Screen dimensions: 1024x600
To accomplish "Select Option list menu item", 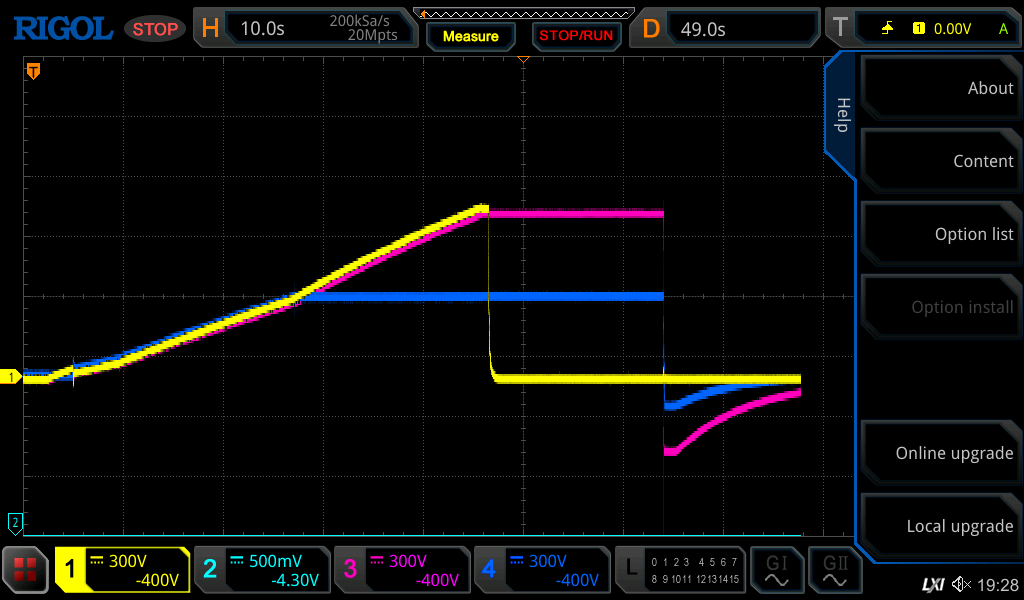I will tap(940, 234).
